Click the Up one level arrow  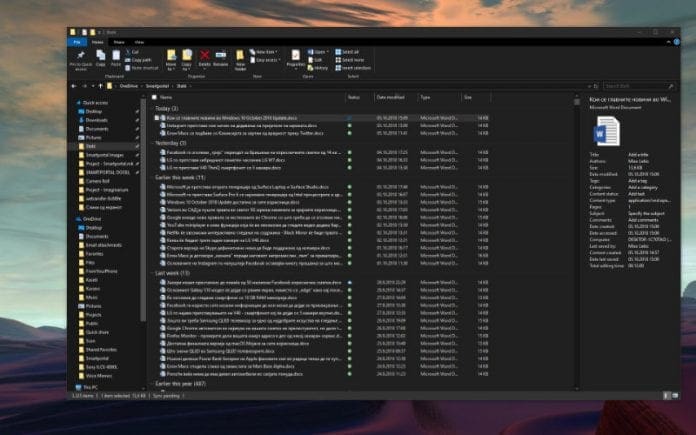101,86
